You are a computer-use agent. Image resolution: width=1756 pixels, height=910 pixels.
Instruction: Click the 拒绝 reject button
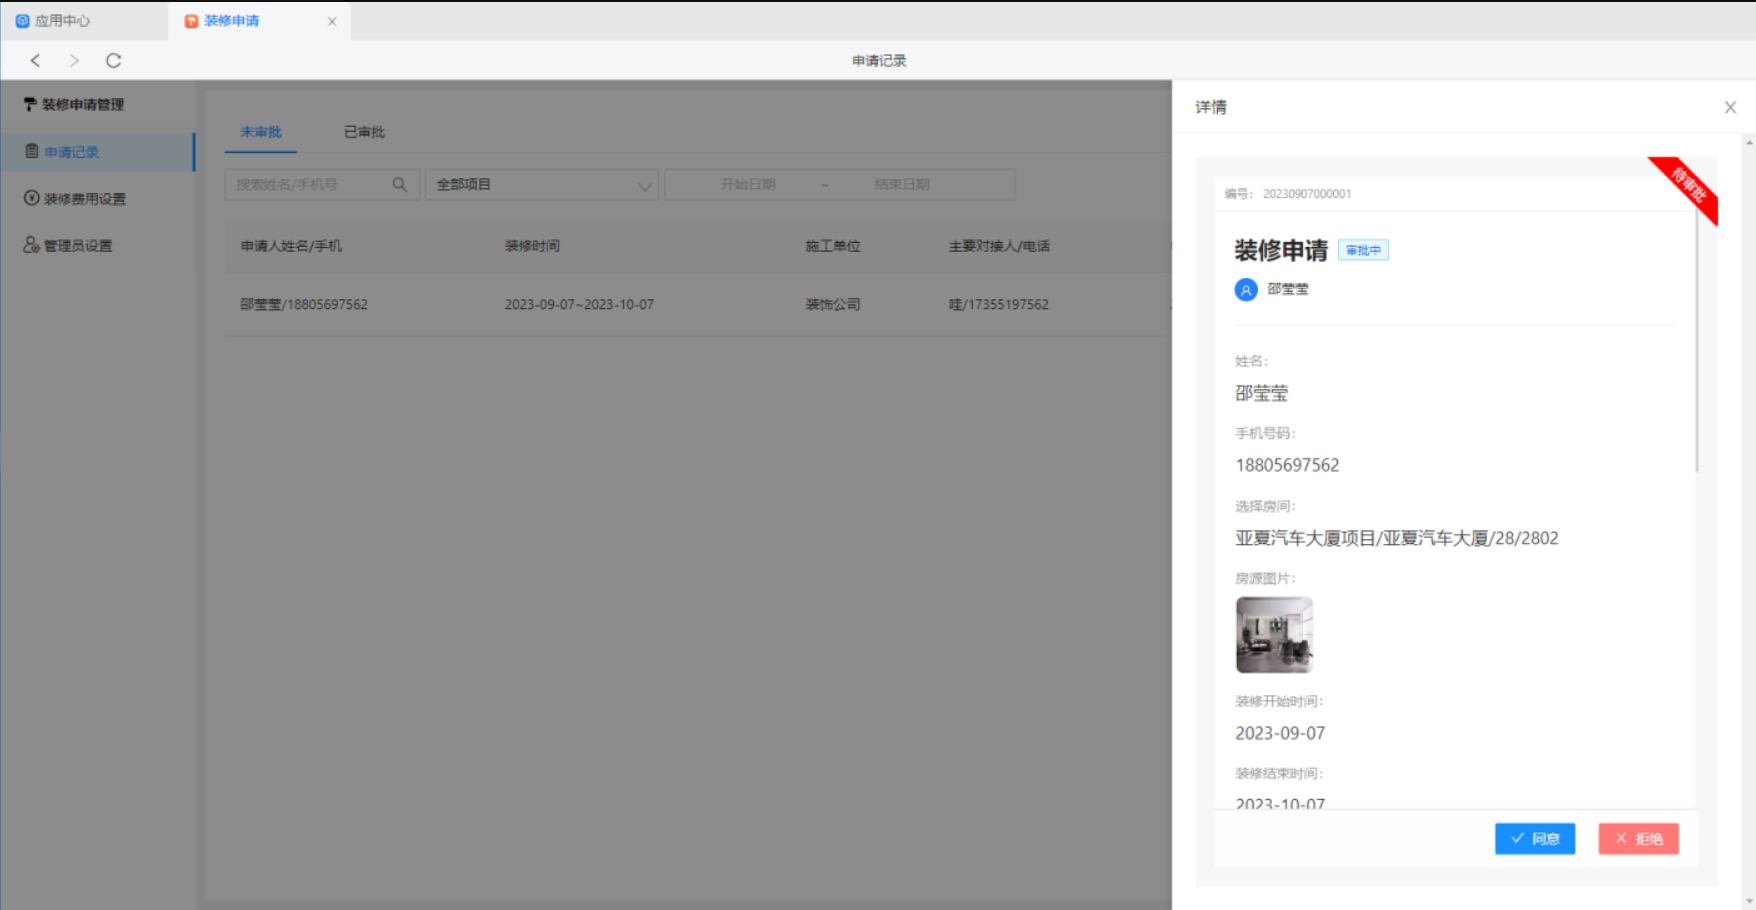[x=1638, y=839]
